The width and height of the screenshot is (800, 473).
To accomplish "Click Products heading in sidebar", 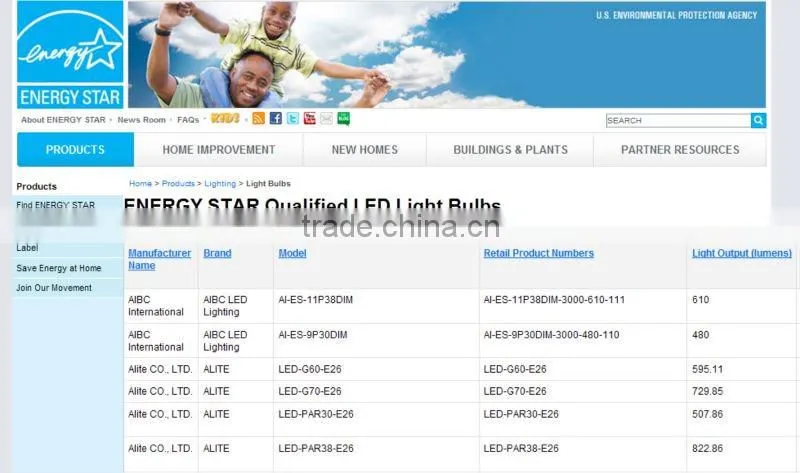I will [36, 187].
